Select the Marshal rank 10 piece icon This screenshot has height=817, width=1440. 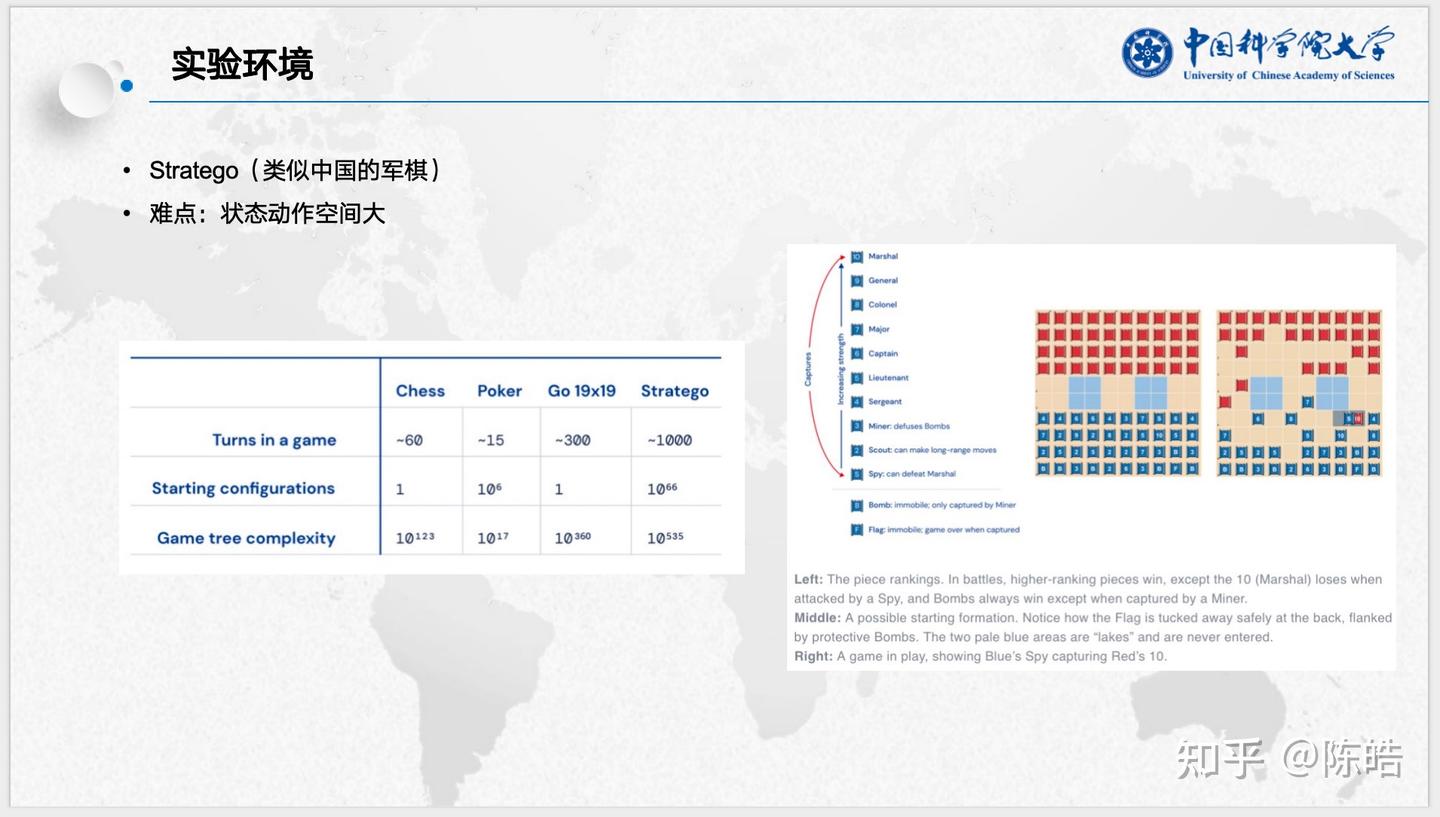coord(857,256)
